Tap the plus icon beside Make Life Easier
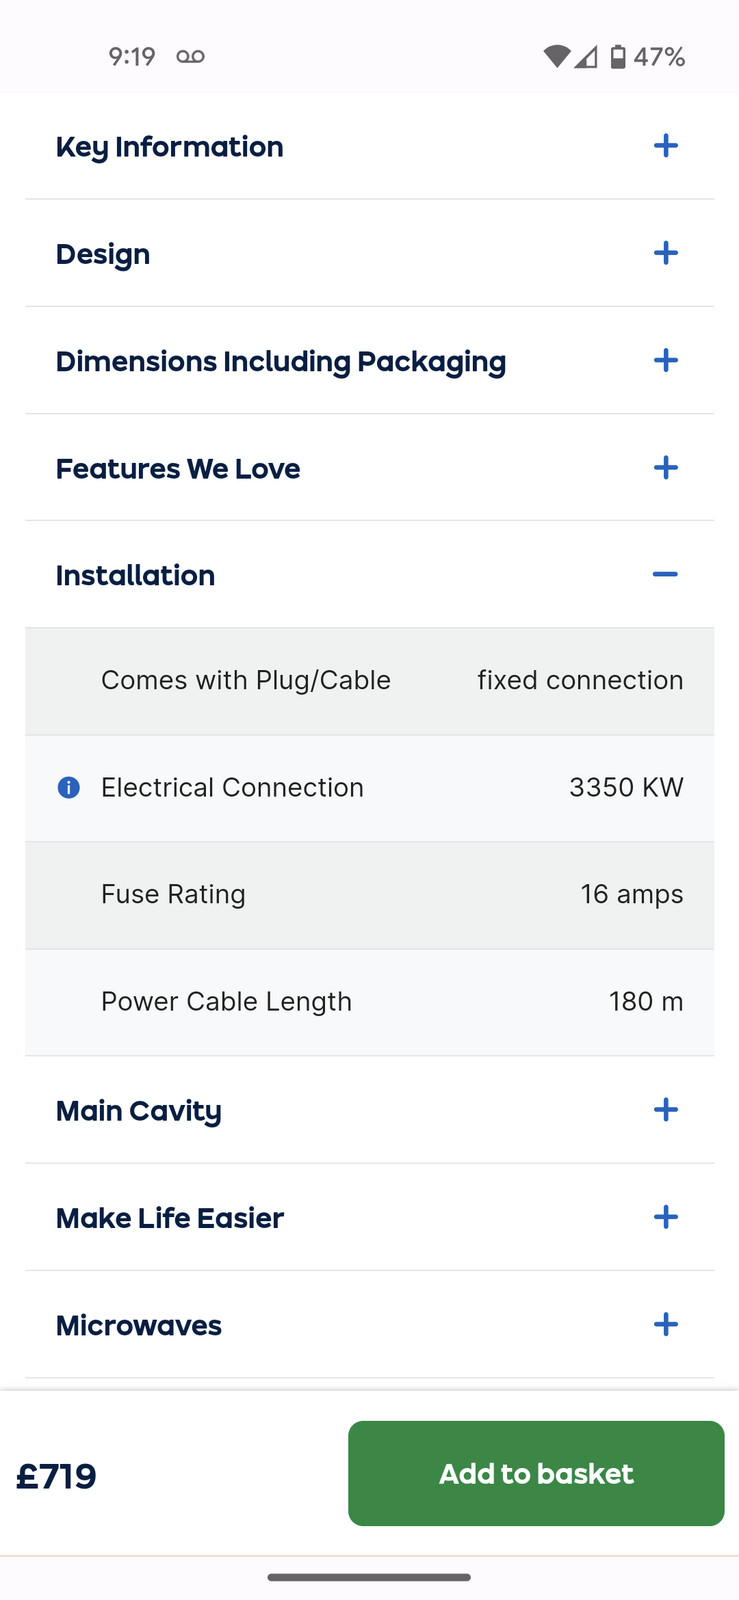The width and height of the screenshot is (739, 1600). point(665,1217)
